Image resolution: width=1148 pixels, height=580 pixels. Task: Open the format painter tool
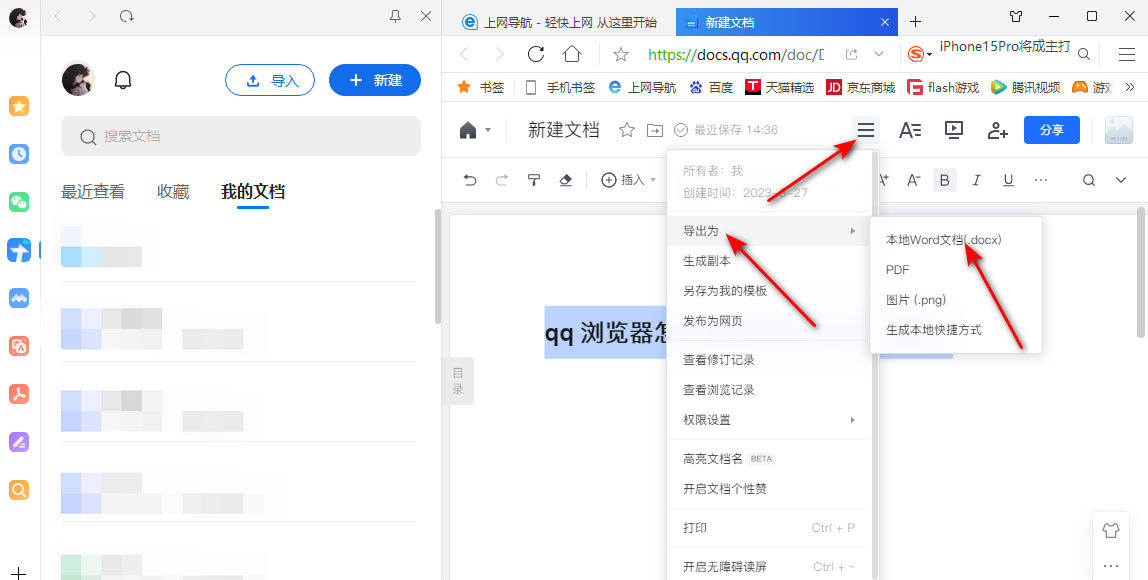pyautogui.click(x=533, y=179)
